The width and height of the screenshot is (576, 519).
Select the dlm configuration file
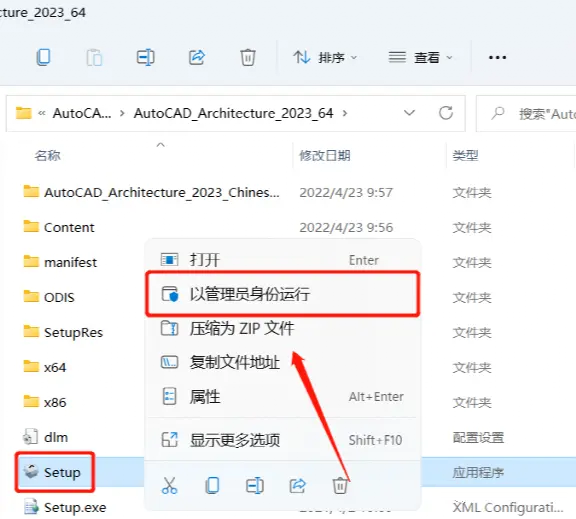click(56, 437)
